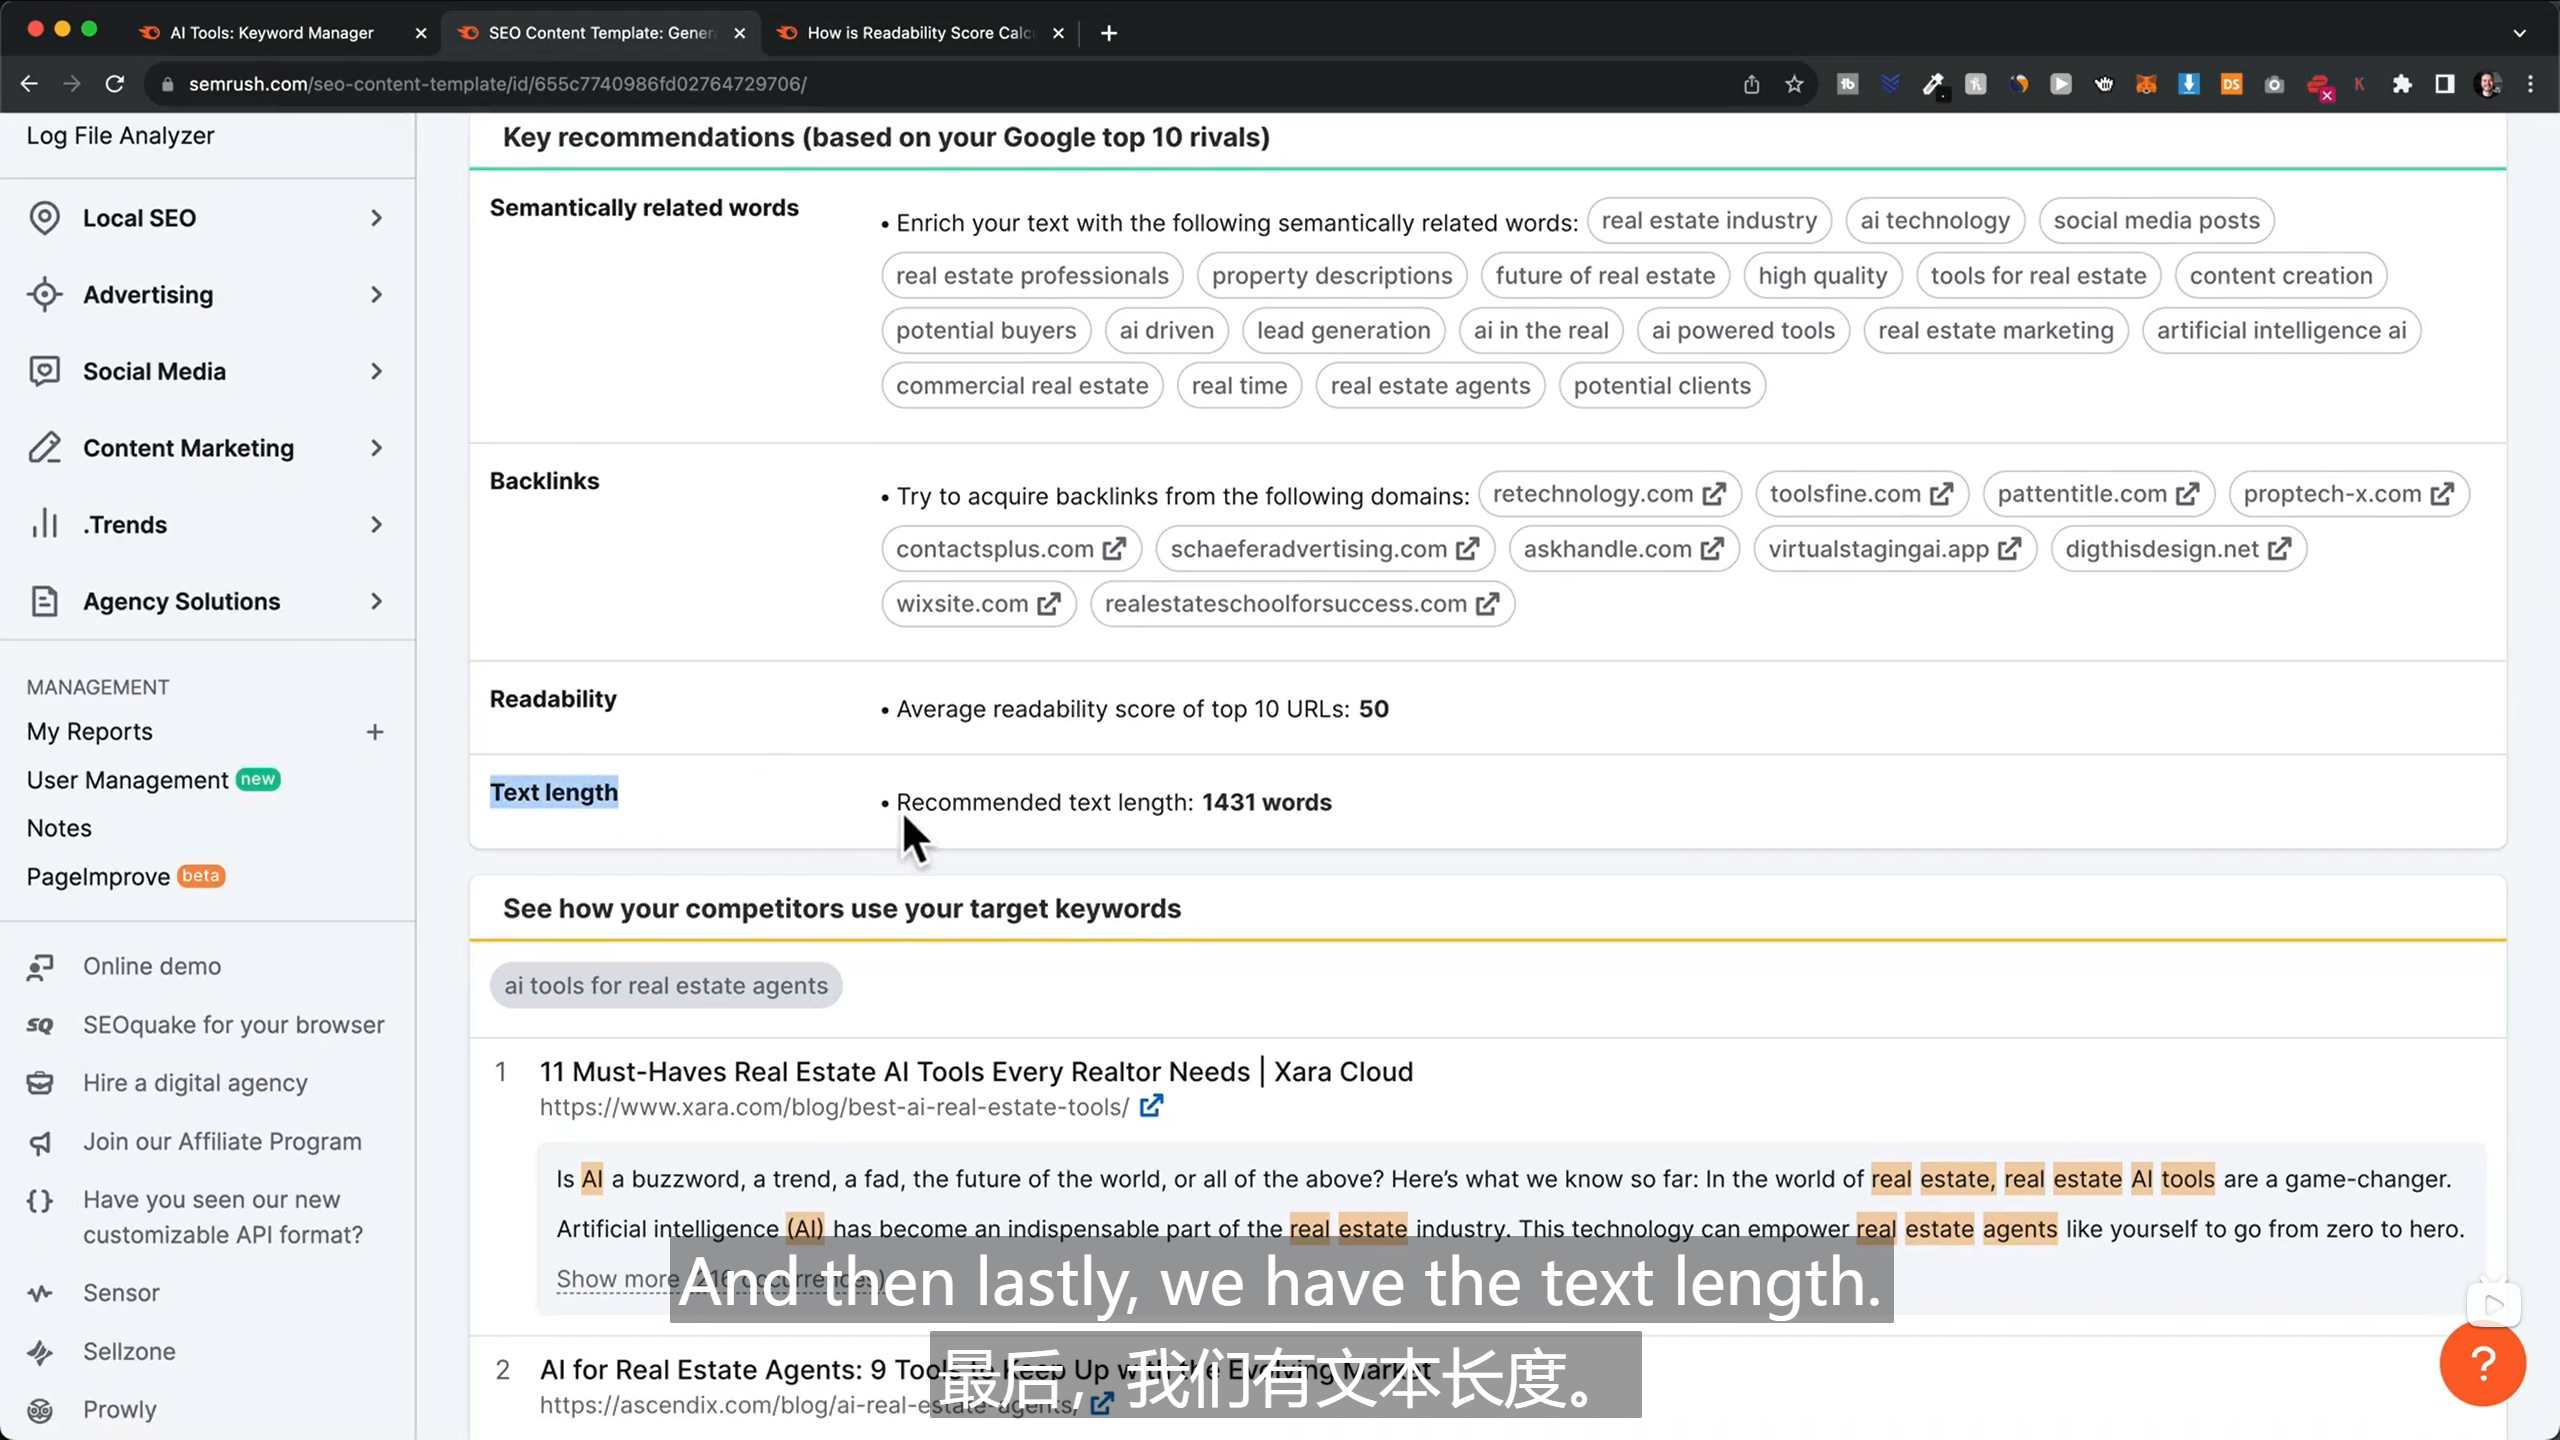Select the 'ai tools for real estate agents' keyword chip
Viewport: 2560px width, 1440px height.
pos(666,985)
